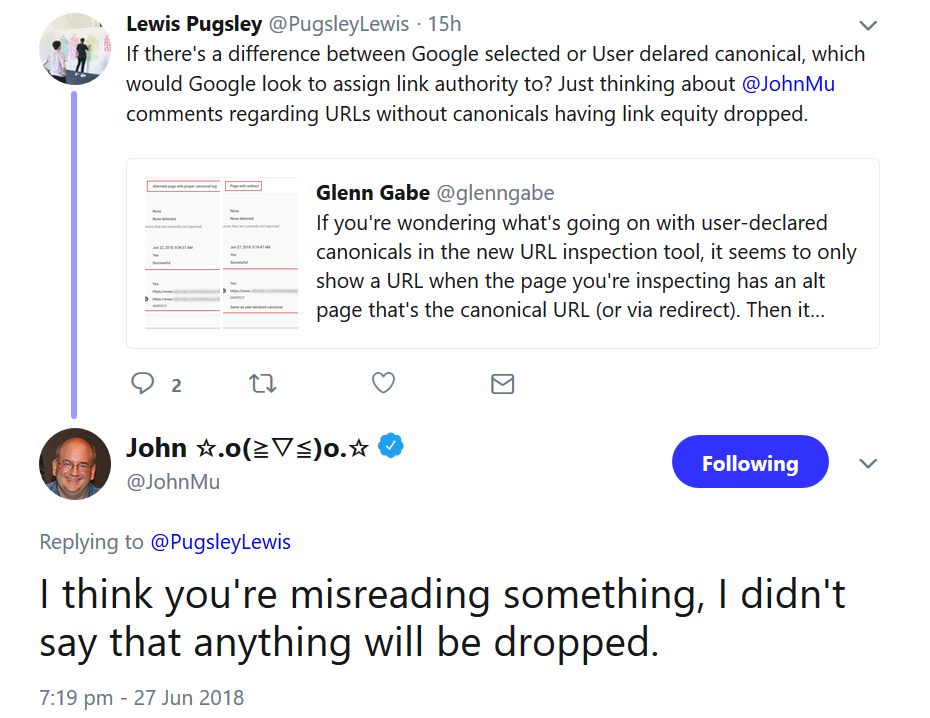Click John's blue verified badge
The height and width of the screenshot is (718, 930).
(390, 447)
